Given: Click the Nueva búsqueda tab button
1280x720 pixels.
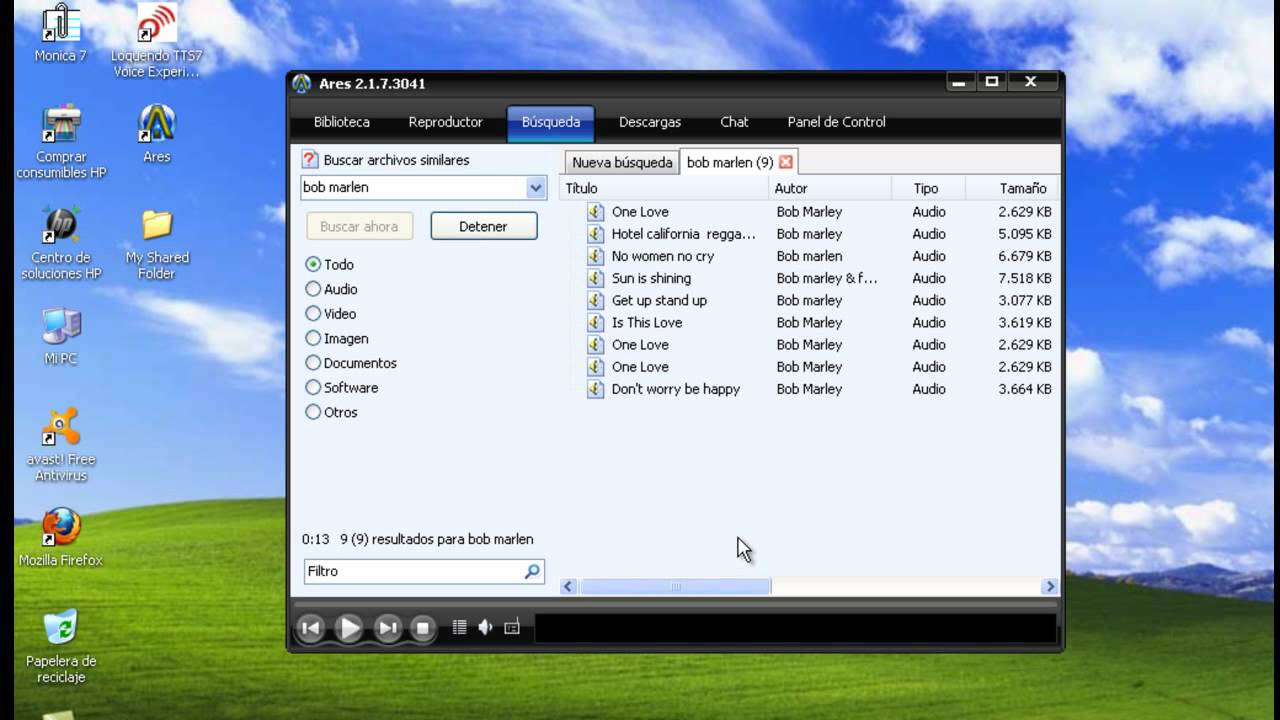Looking at the screenshot, I should pos(622,162).
